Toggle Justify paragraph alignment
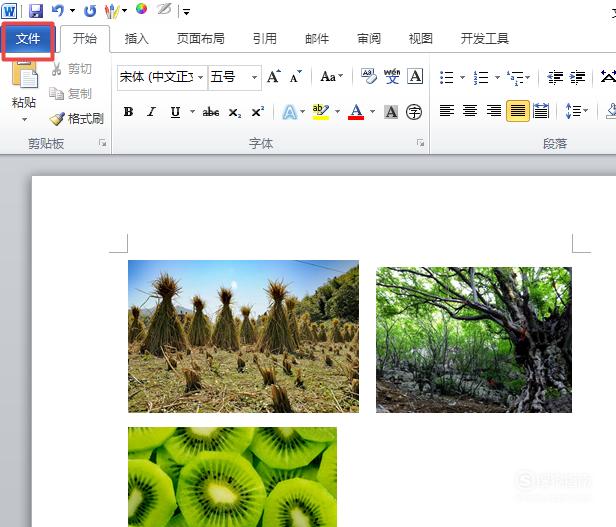The width and height of the screenshot is (616, 527). tap(517, 111)
